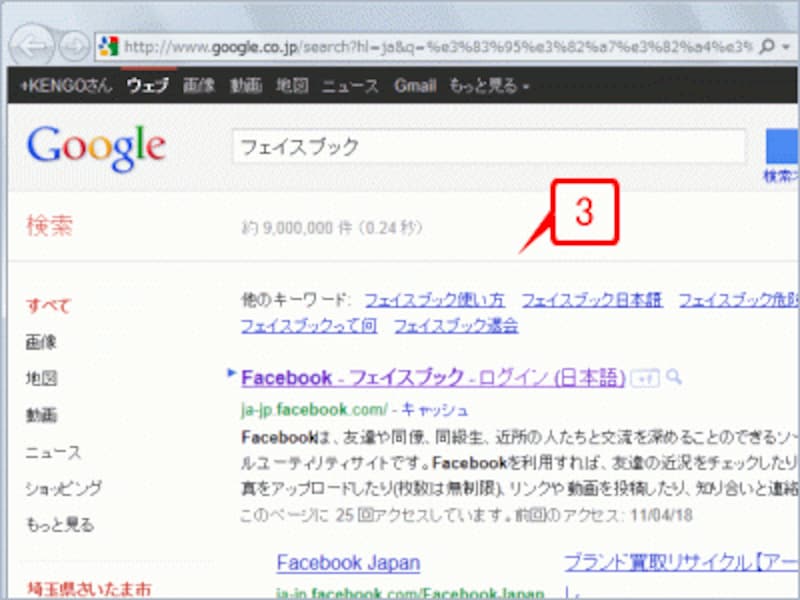Select ニュース in the black bar
The width and height of the screenshot is (800, 600).
tap(350, 86)
